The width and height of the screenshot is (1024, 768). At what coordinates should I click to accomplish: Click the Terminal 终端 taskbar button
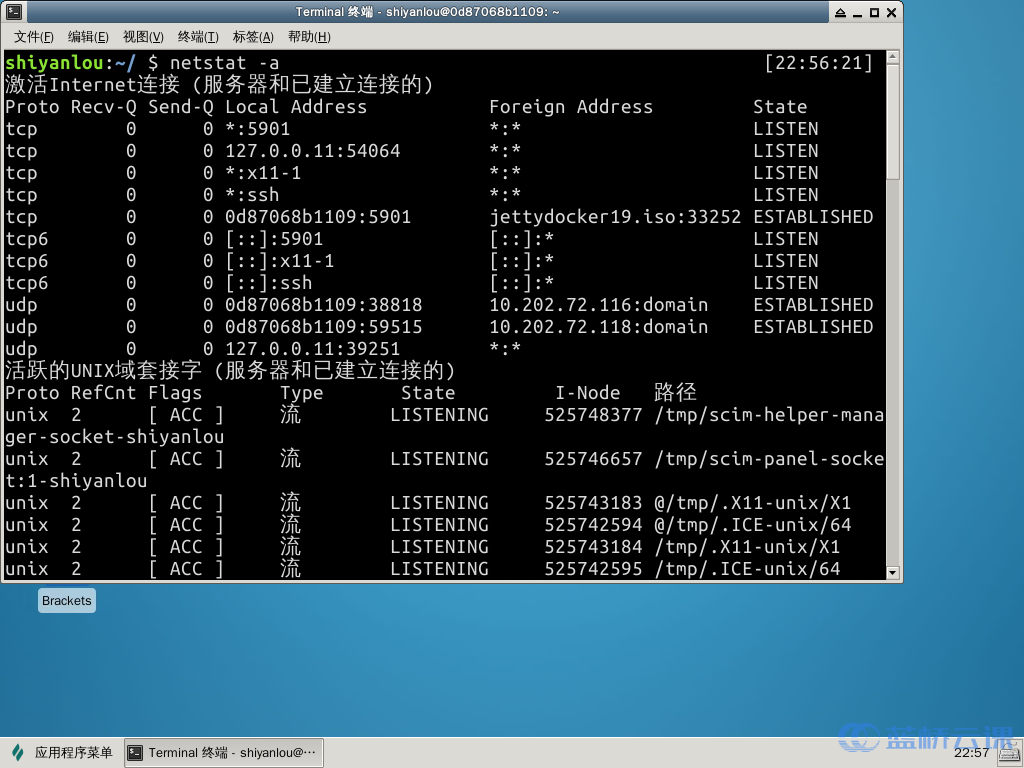224,753
